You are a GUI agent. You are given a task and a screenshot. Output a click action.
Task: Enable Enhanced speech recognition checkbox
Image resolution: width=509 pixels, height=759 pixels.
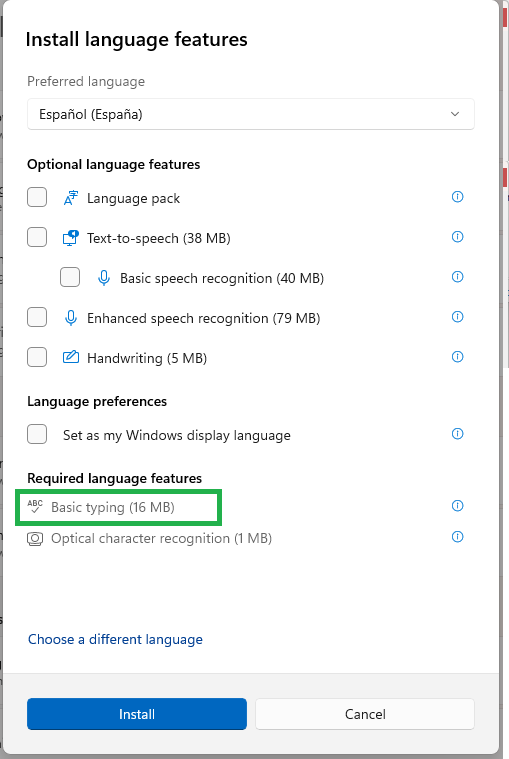(37, 318)
